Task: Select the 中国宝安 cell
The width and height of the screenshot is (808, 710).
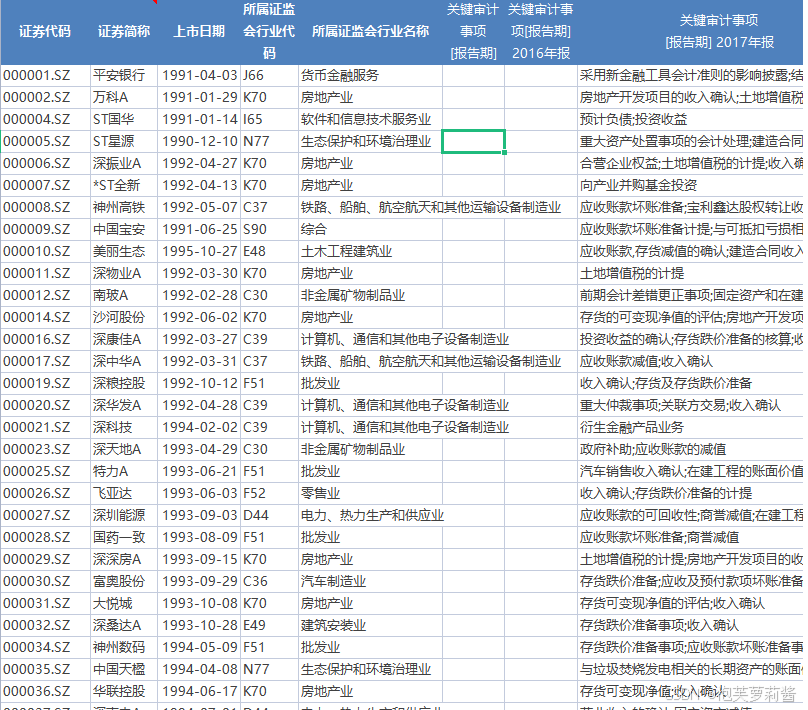Action: coord(124,229)
